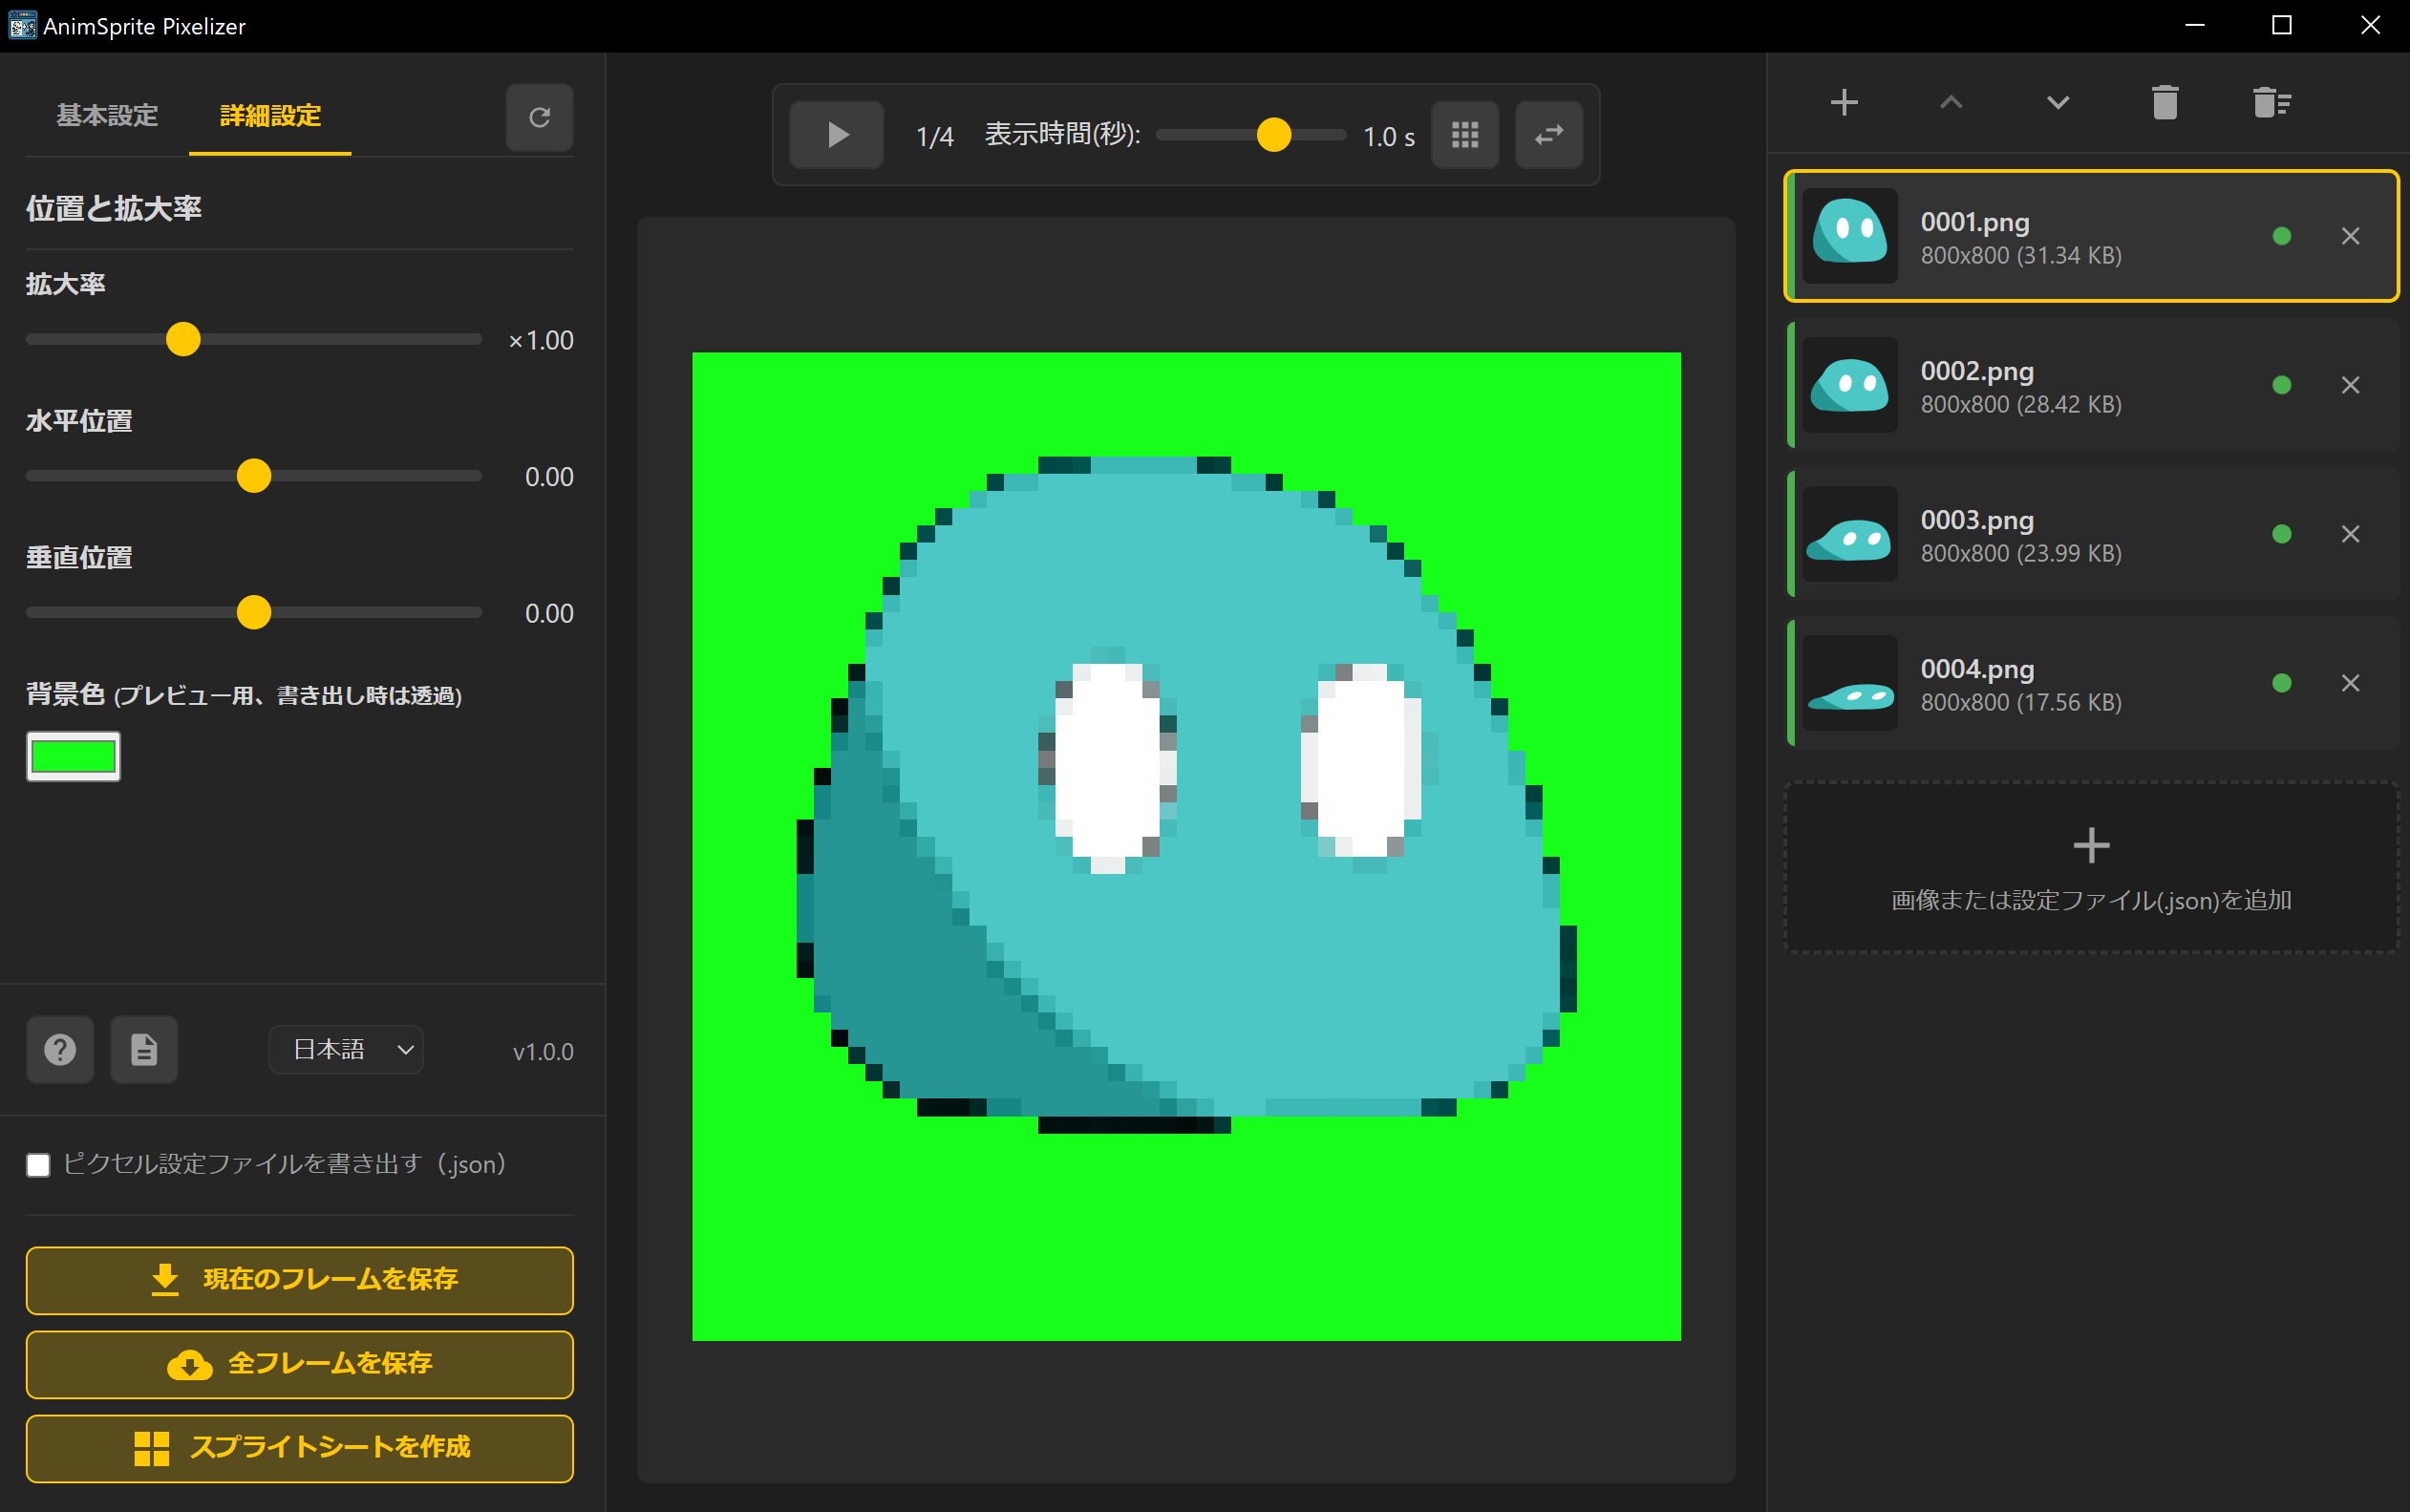Clear all frames with the clear-list icon
This screenshot has width=2410, height=1512.
coord(2271,102)
